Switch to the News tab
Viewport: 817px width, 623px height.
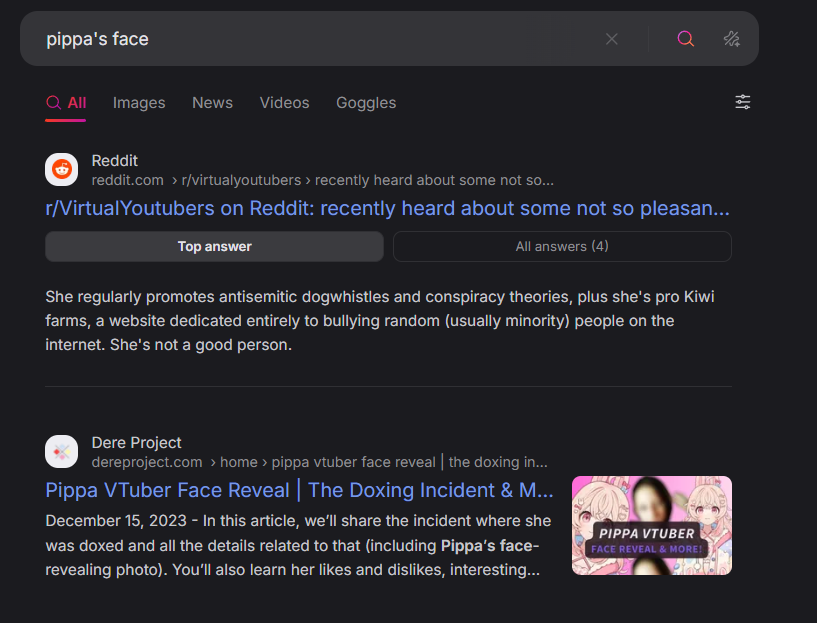pyautogui.click(x=213, y=103)
